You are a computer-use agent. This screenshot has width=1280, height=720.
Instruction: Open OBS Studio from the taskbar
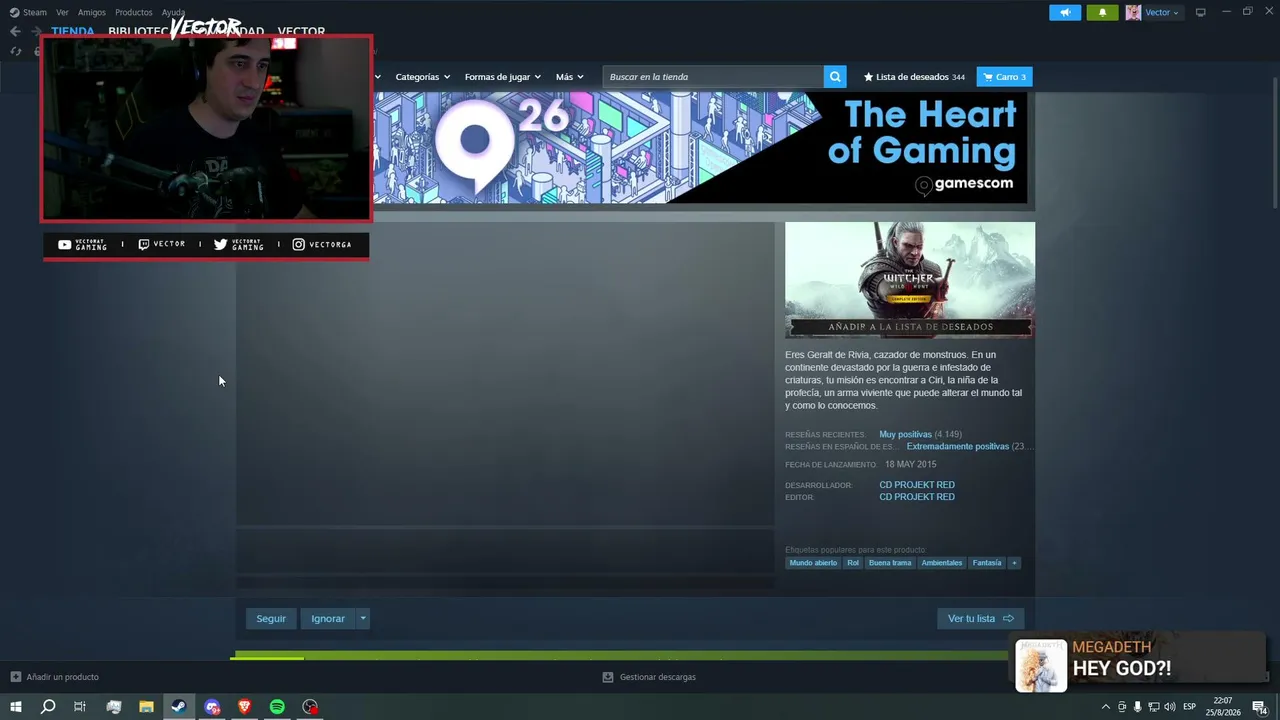[311, 707]
